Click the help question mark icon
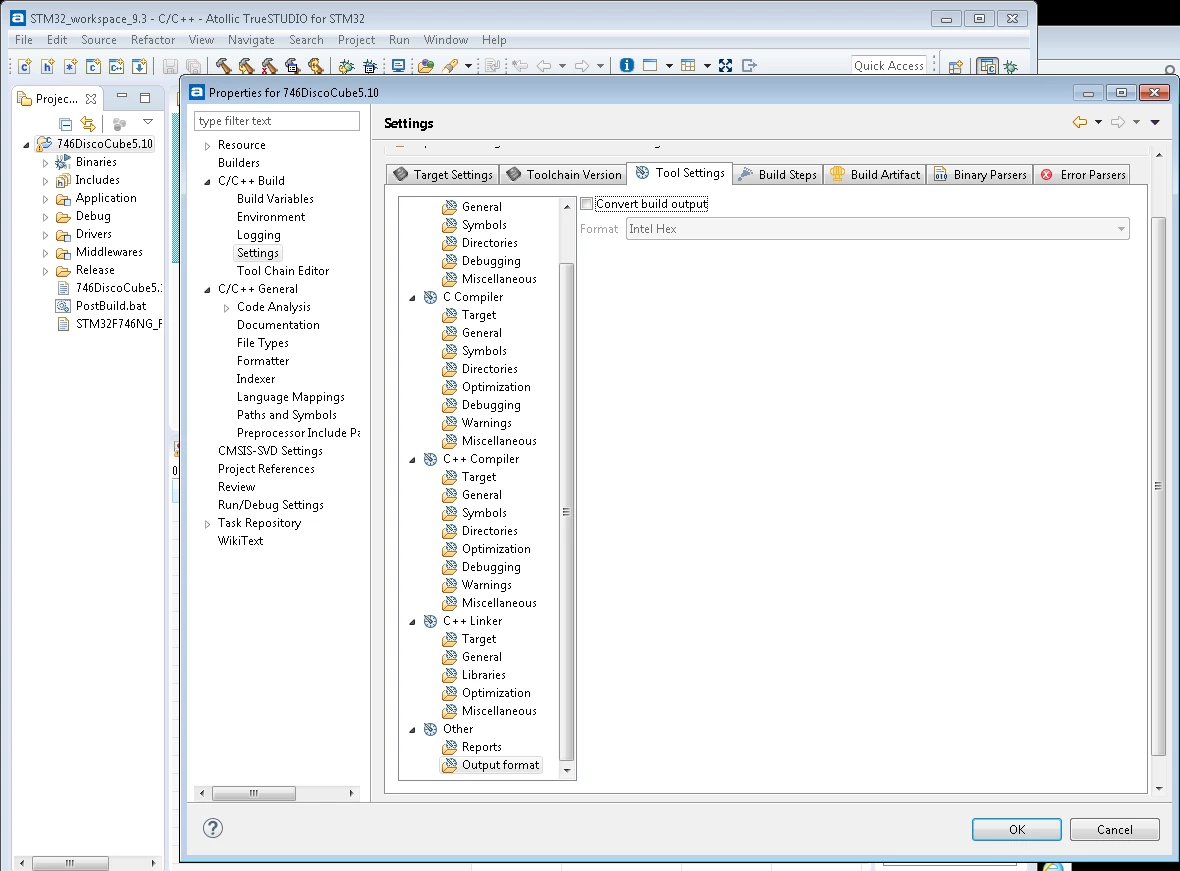 pos(213,828)
